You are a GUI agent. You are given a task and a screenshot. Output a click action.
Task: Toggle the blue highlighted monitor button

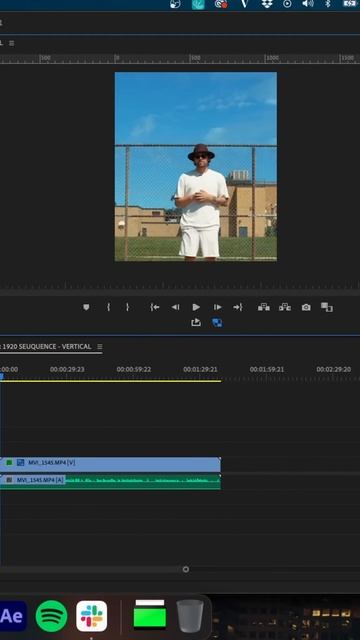tap(217, 323)
